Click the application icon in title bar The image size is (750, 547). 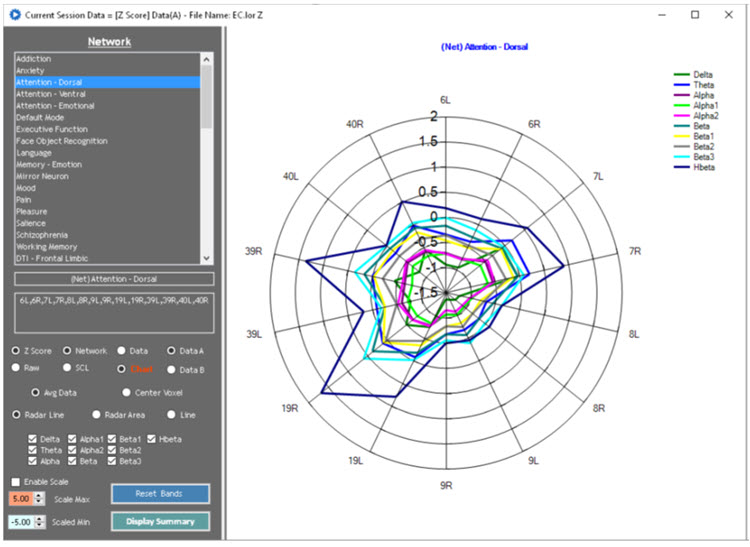pyautogui.click(x=12, y=15)
